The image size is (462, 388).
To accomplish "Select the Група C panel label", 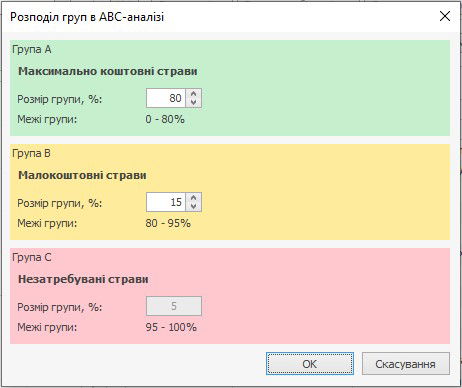I will (x=32, y=257).
